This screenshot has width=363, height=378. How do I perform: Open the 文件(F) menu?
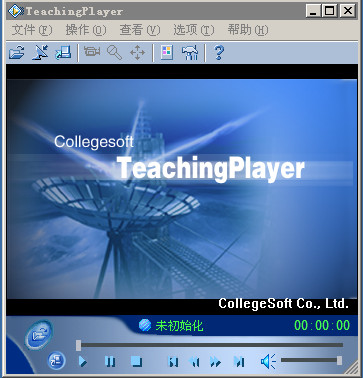(x=32, y=30)
